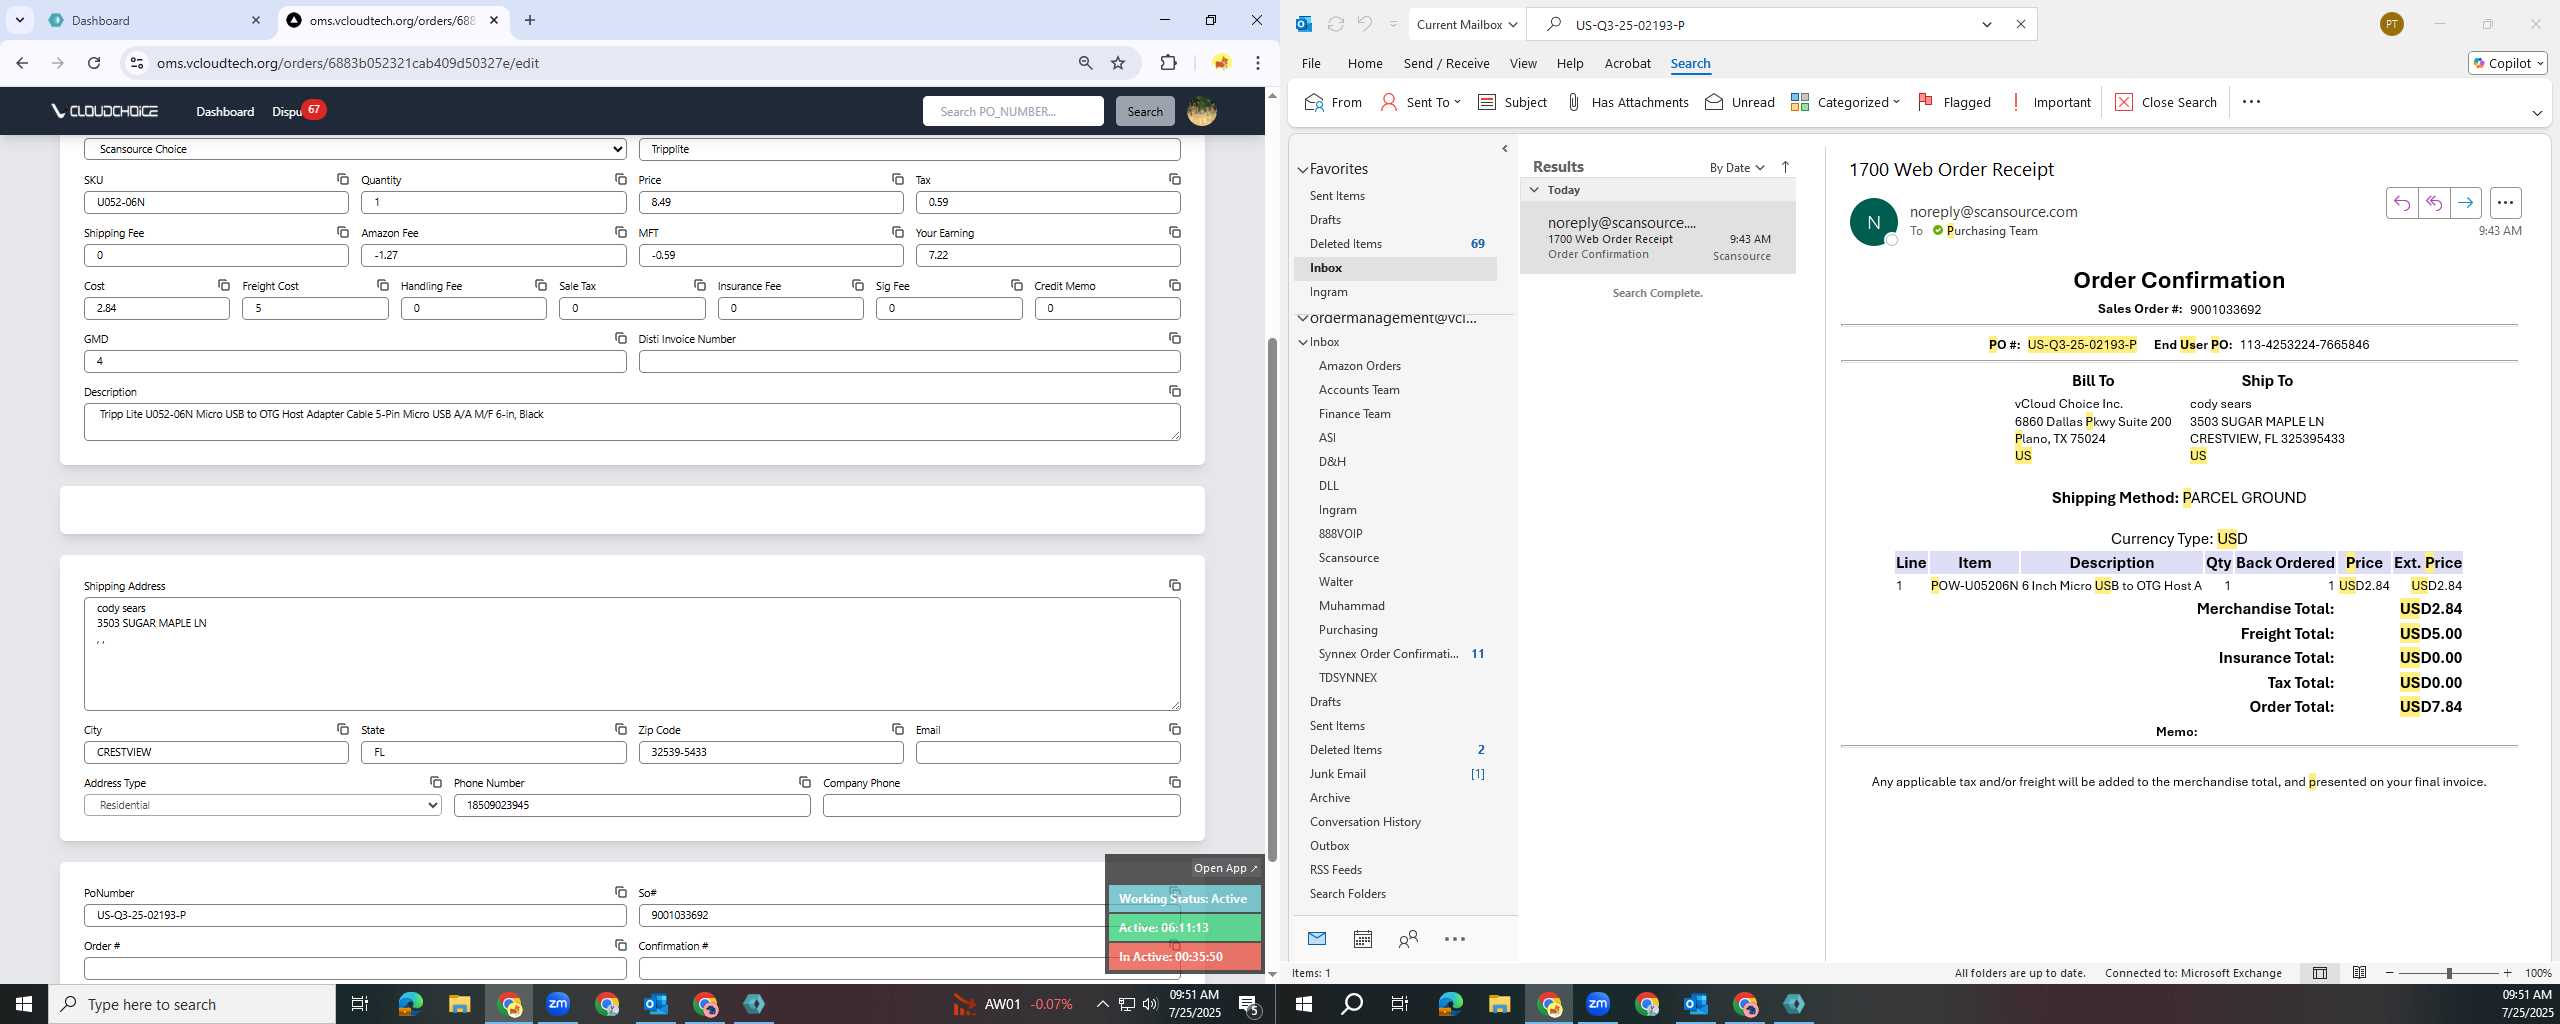Open Chrome extensions puzzle icon
2560x1024 pixels.
pos(1168,63)
